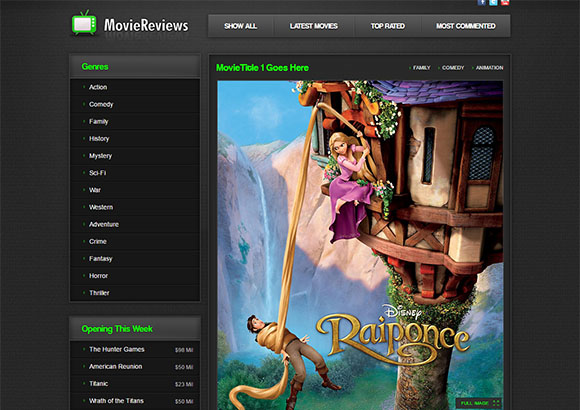Click the MovieReviews site title text
Viewport: 580px width, 410px height.
coord(146,26)
